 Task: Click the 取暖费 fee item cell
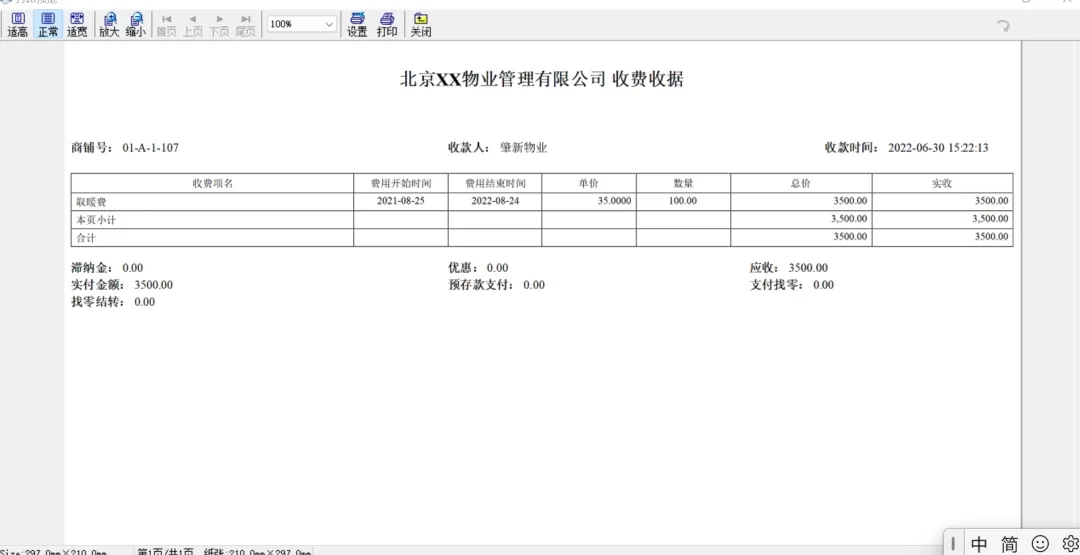coord(212,201)
